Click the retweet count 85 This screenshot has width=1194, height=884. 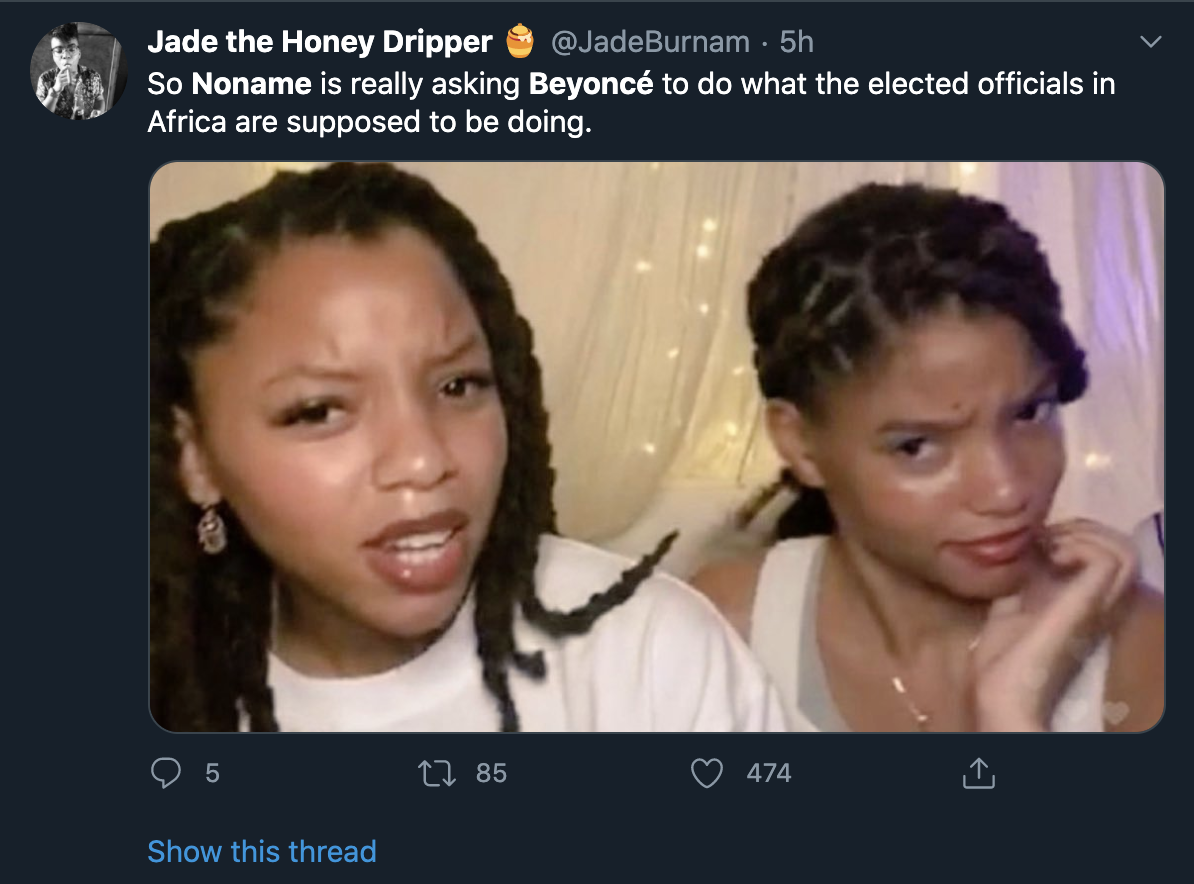pos(491,773)
